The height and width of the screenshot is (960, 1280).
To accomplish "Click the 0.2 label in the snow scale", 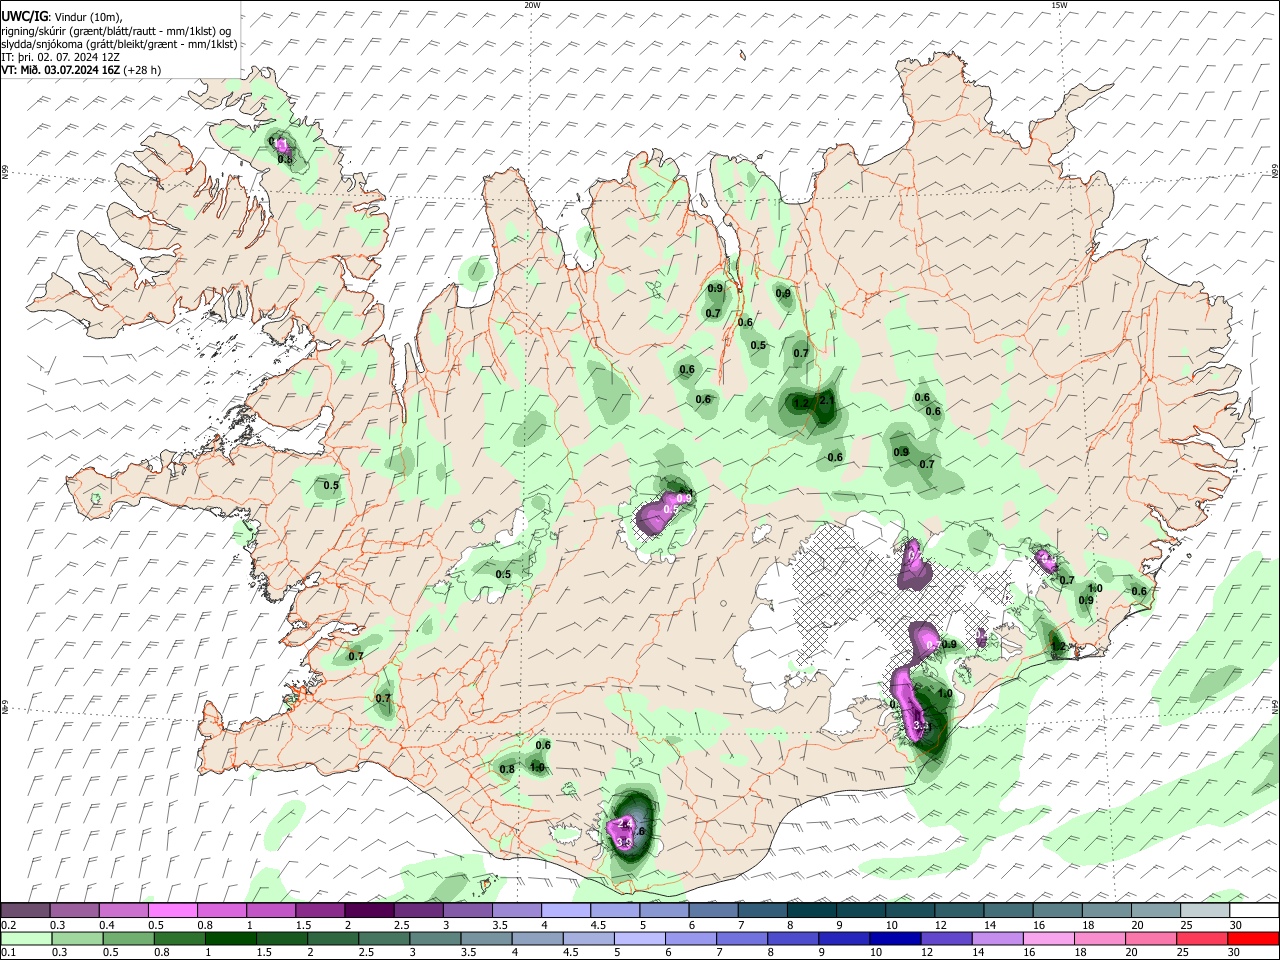I will tap(9, 925).
